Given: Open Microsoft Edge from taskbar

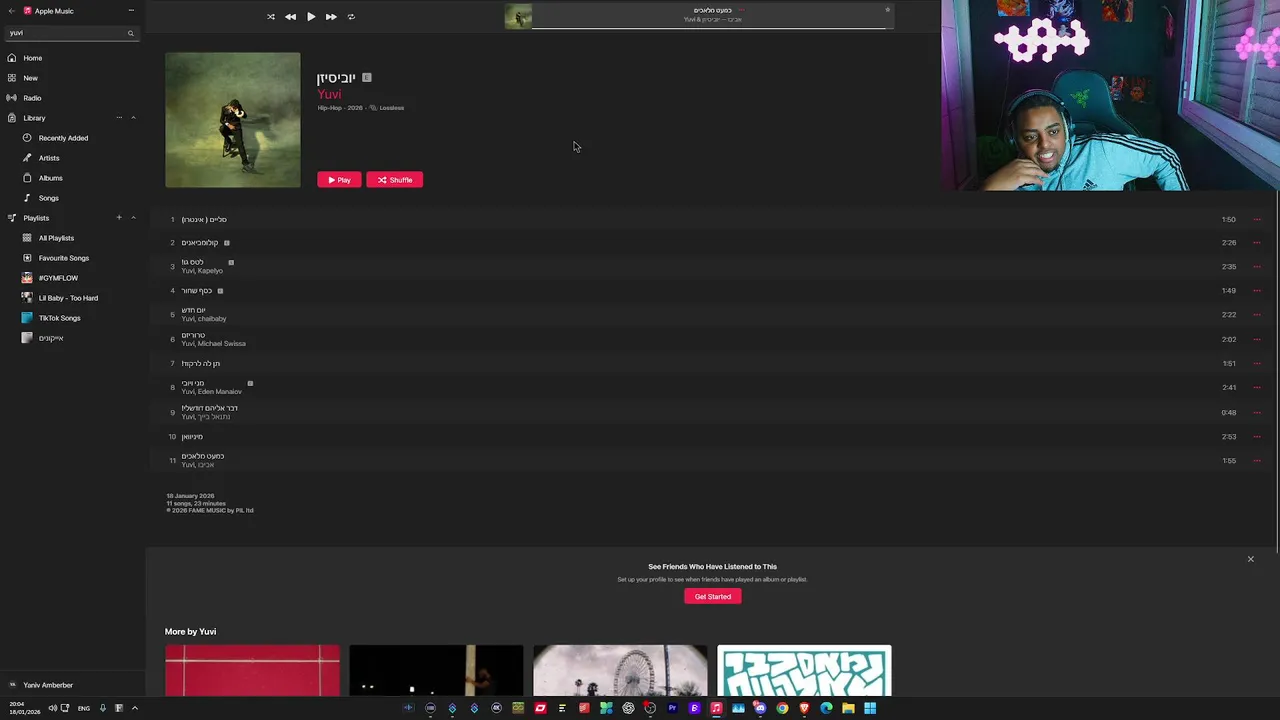Looking at the screenshot, I should [x=826, y=708].
